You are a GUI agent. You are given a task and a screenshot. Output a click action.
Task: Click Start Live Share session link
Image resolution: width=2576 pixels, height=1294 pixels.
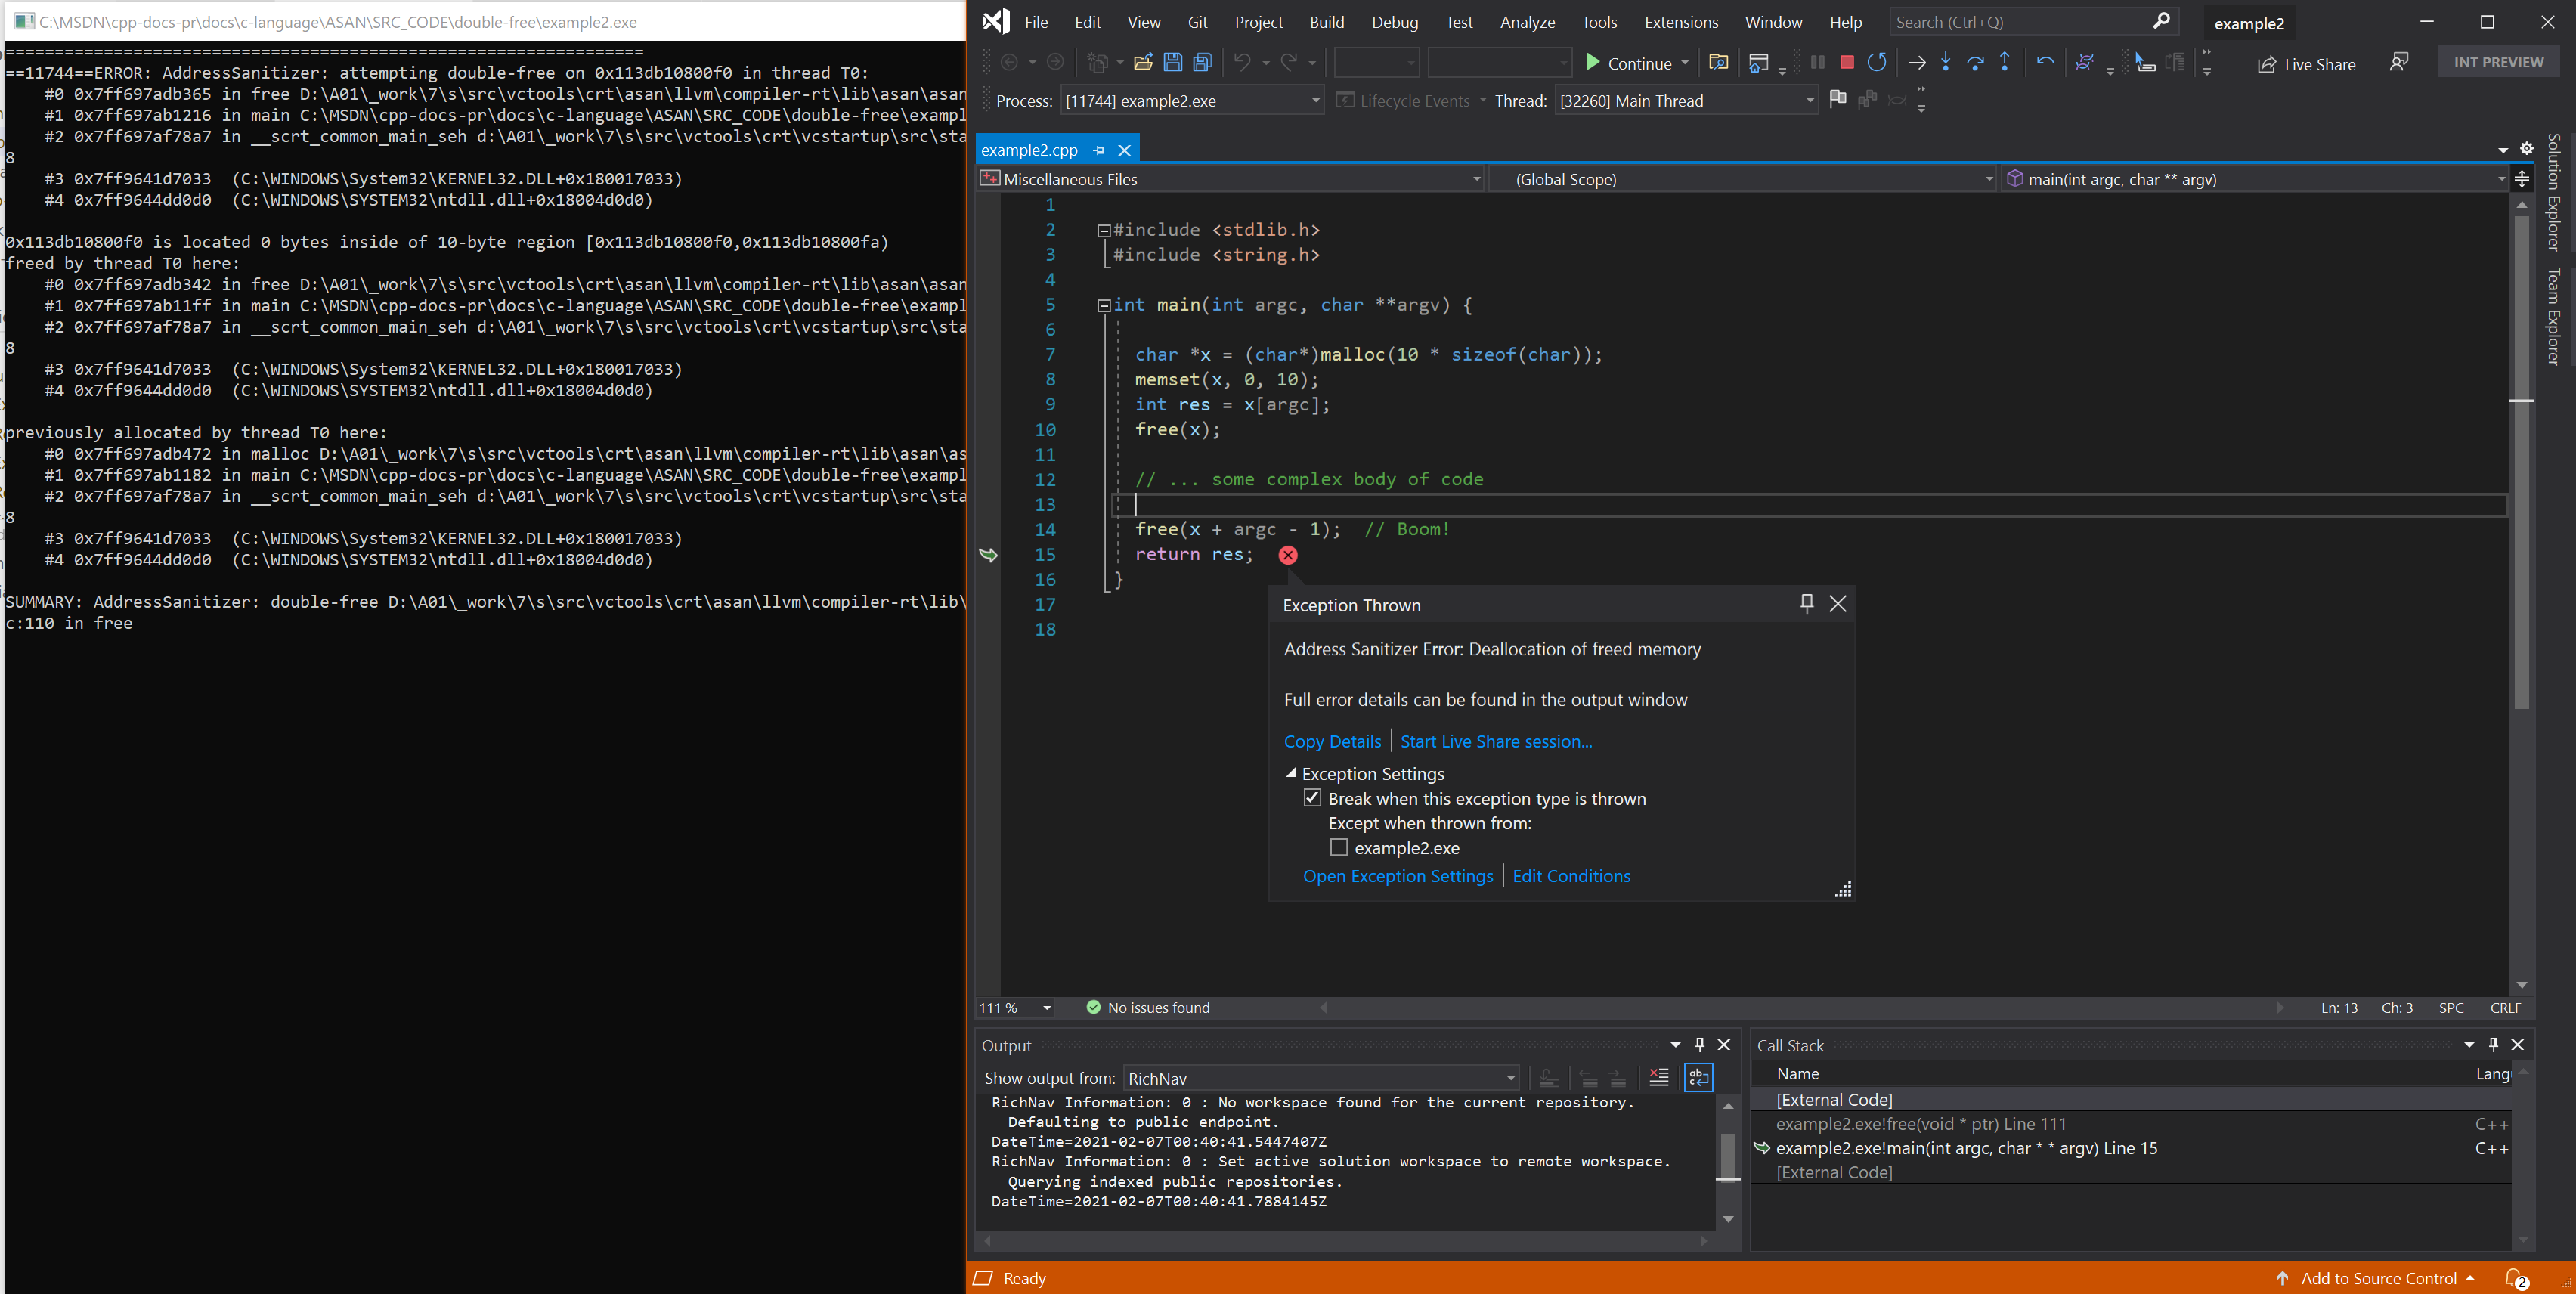tap(1495, 739)
